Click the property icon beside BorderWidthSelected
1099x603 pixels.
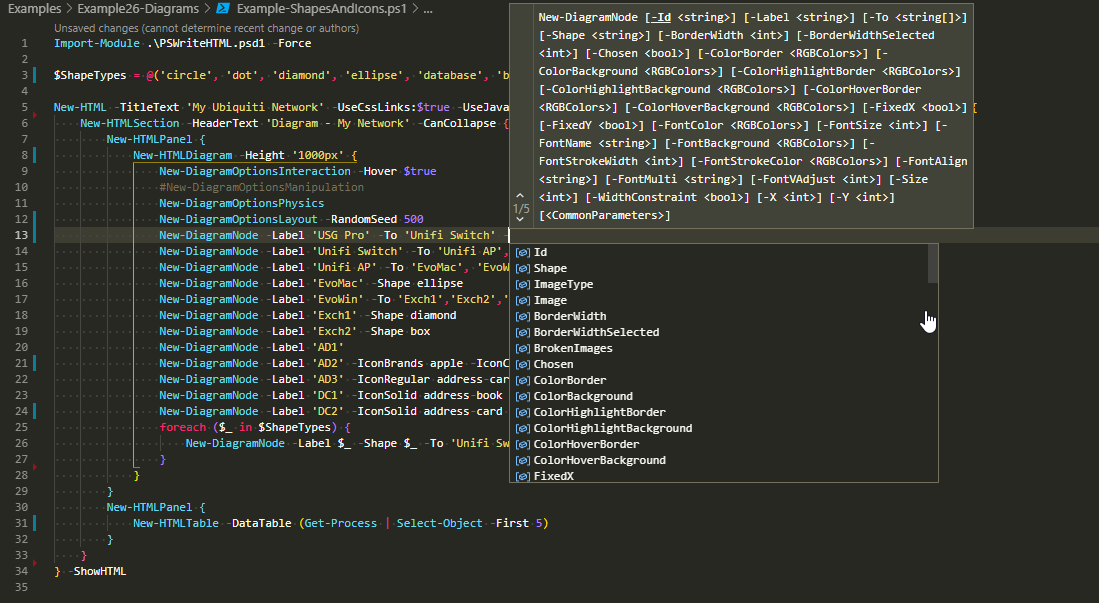523,331
